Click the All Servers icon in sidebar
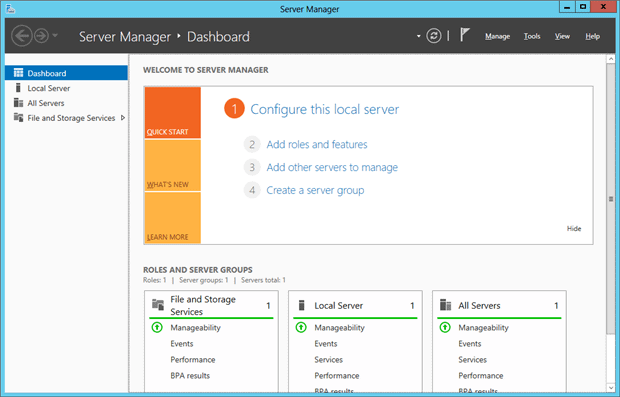The height and width of the screenshot is (397, 620). [x=18, y=103]
